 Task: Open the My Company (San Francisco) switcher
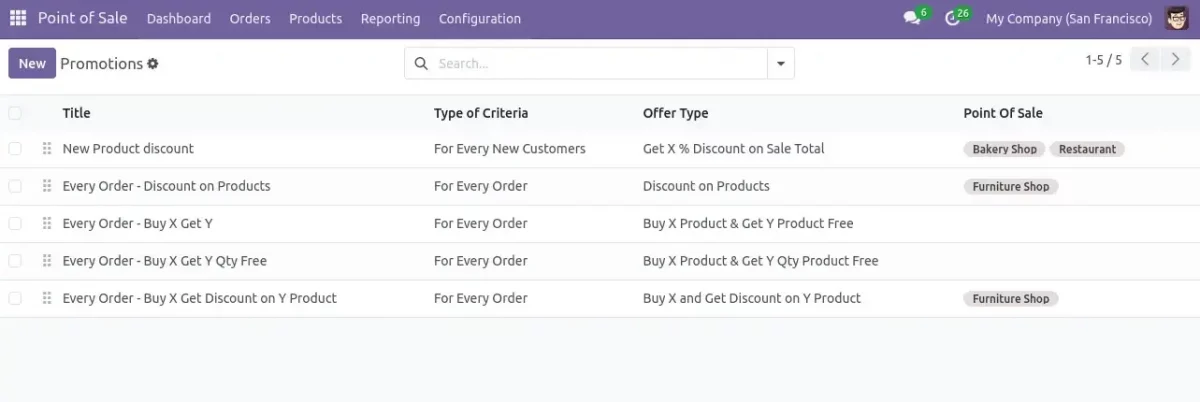[1068, 19]
